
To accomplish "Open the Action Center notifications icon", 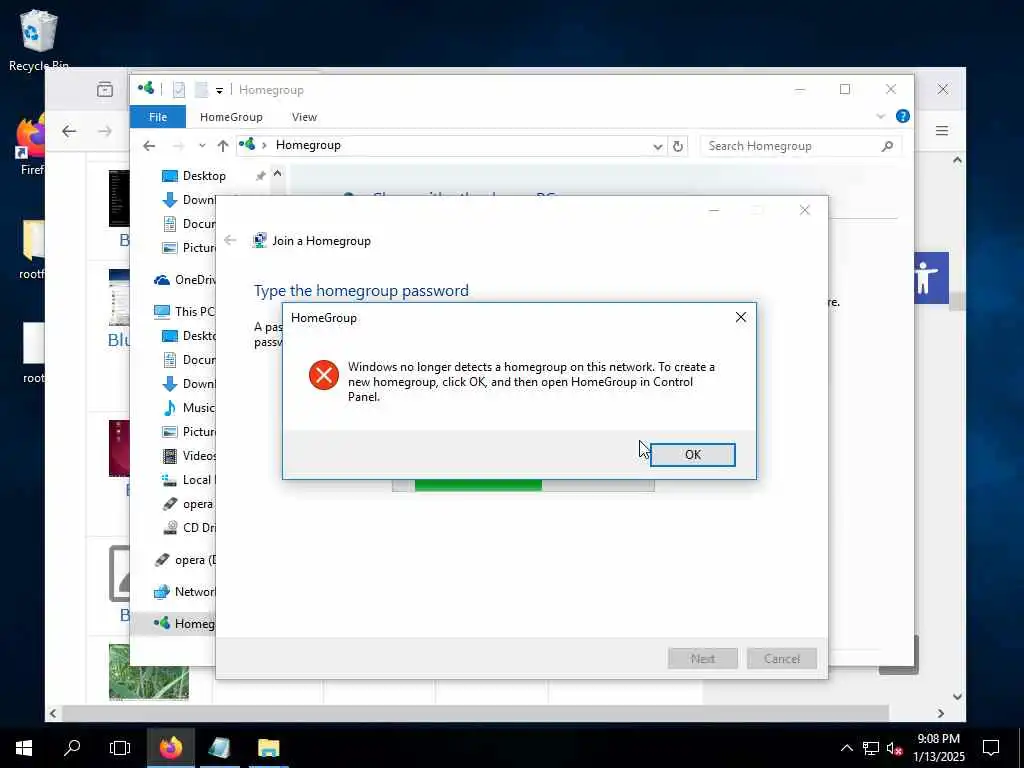I will 991,748.
